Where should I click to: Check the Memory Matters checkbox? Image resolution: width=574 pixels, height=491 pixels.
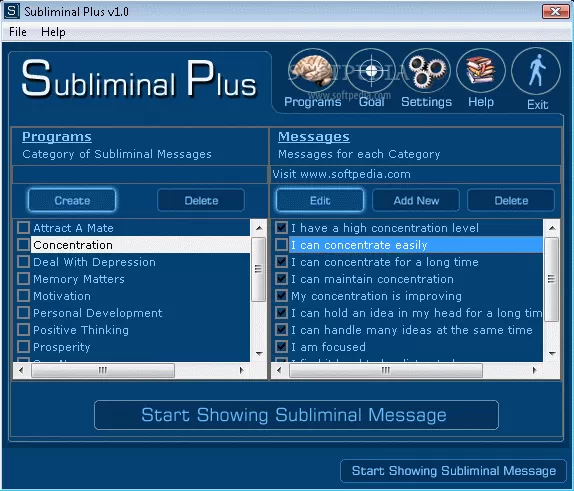23,279
